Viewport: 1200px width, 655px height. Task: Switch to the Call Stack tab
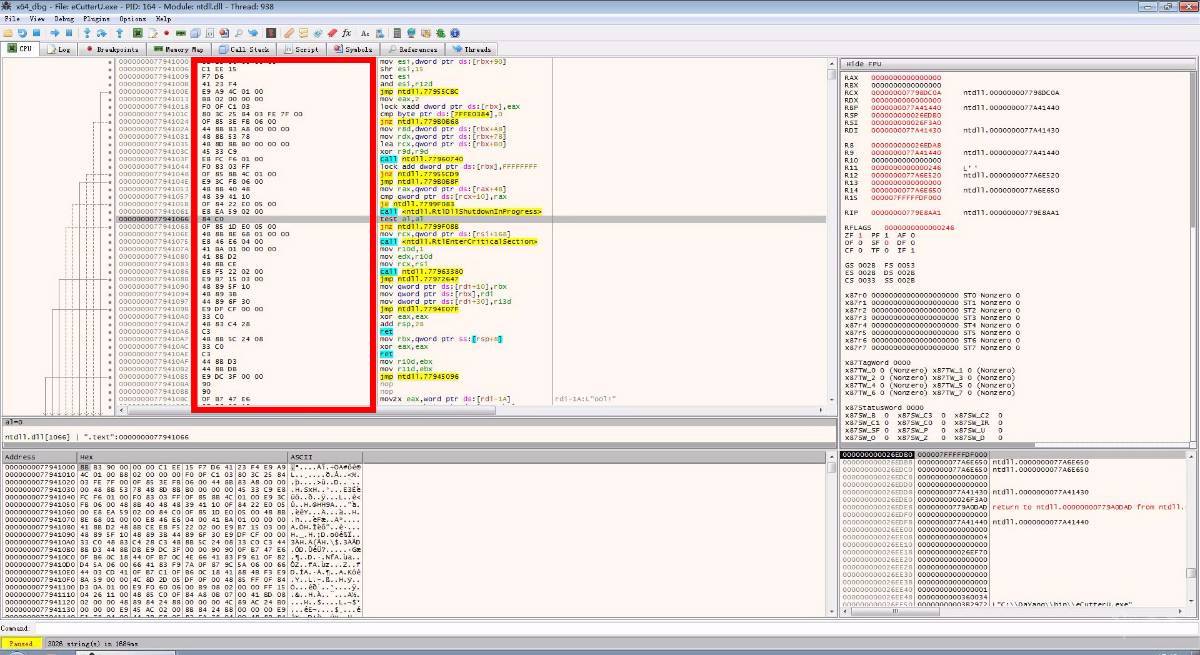[243, 49]
